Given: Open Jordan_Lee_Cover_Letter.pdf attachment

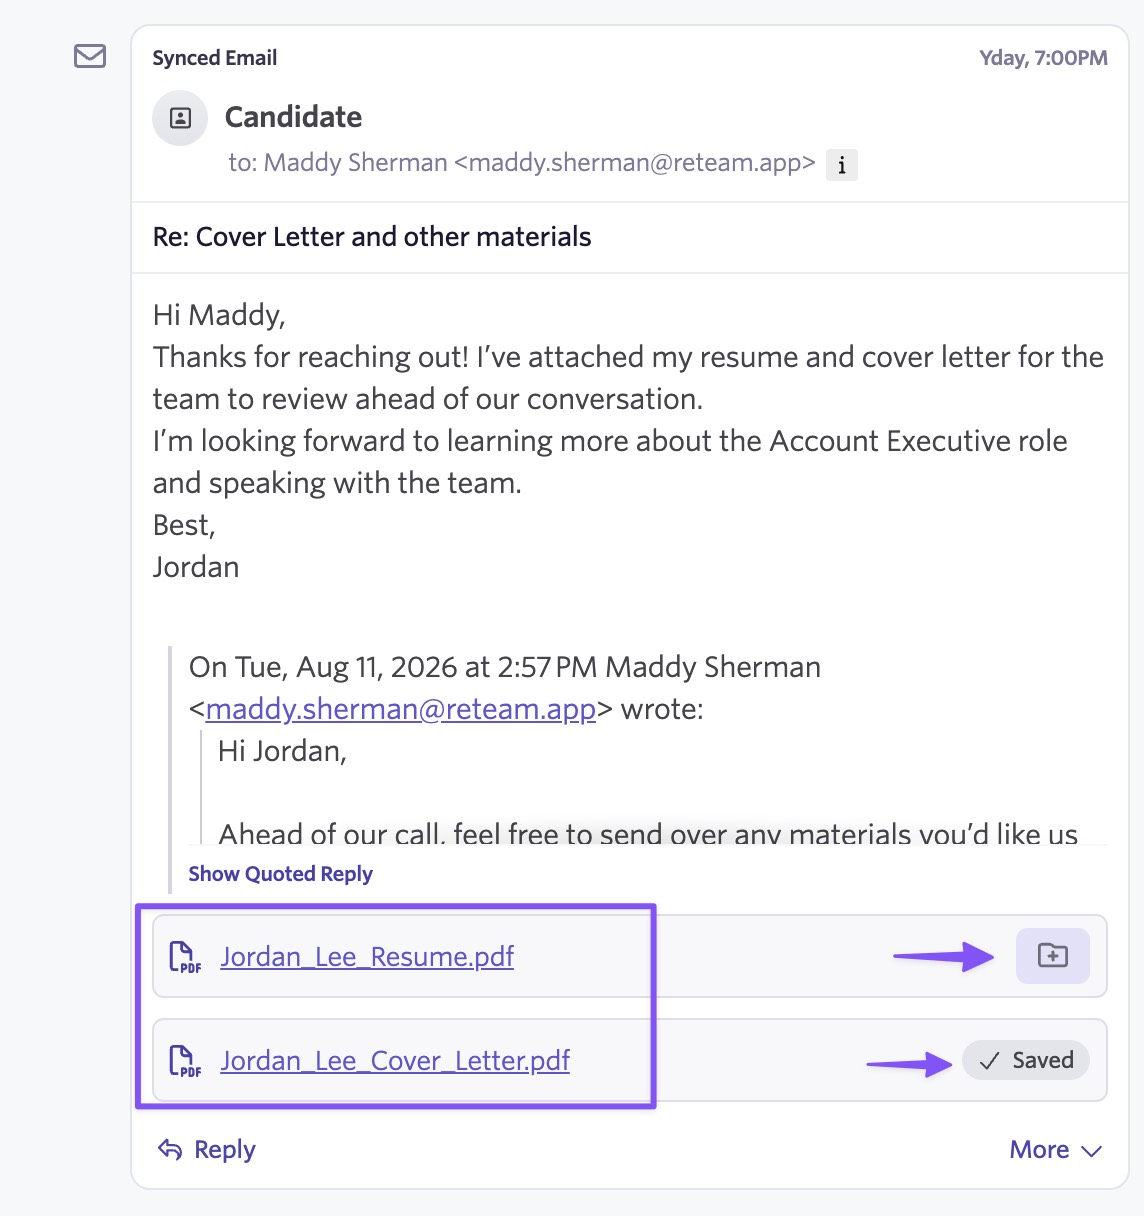Looking at the screenshot, I should click(x=395, y=1061).
